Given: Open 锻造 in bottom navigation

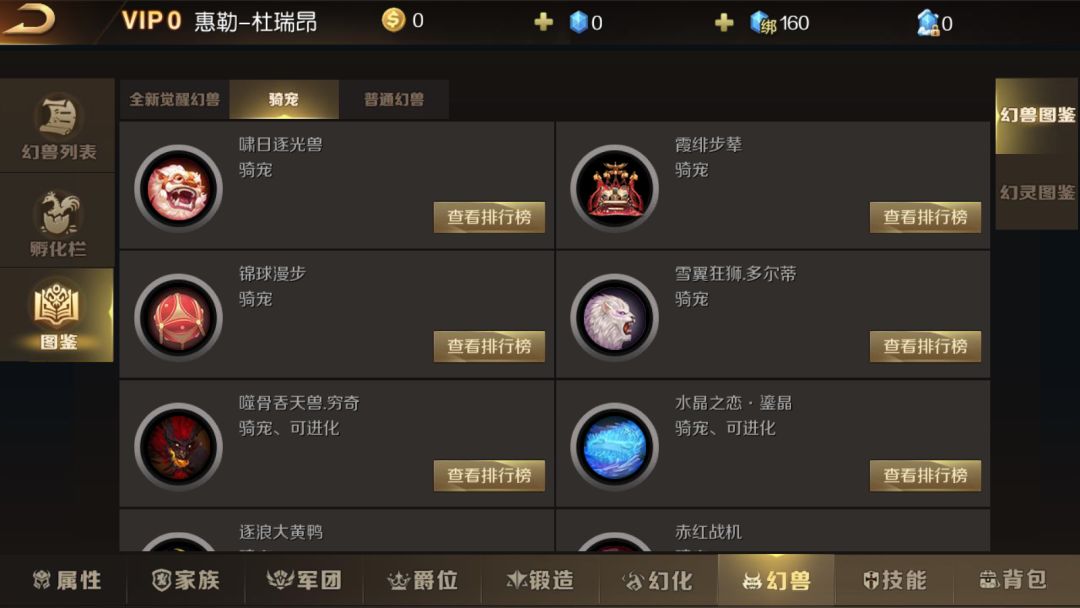Looking at the screenshot, I should point(540,580).
